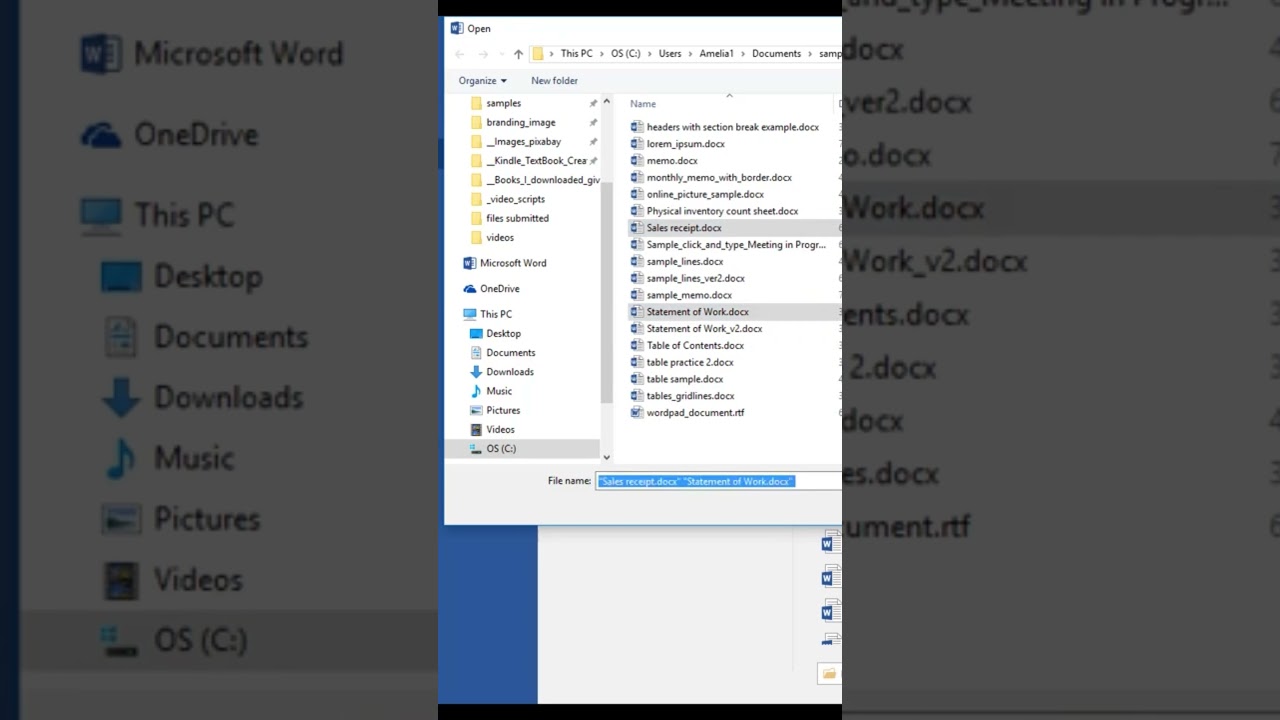This screenshot has width=1280, height=720.
Task: Click file icon of memo.docx
Action: (637, 161)
